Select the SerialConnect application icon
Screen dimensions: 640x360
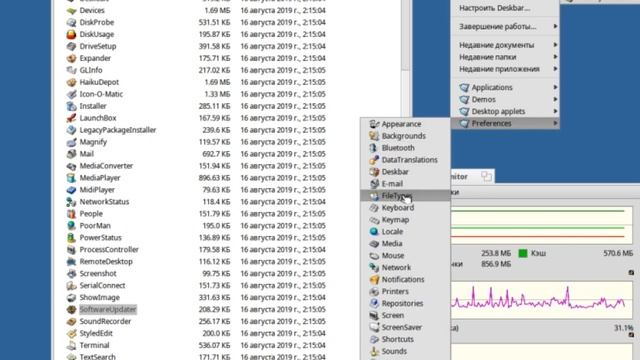(71, 286)
